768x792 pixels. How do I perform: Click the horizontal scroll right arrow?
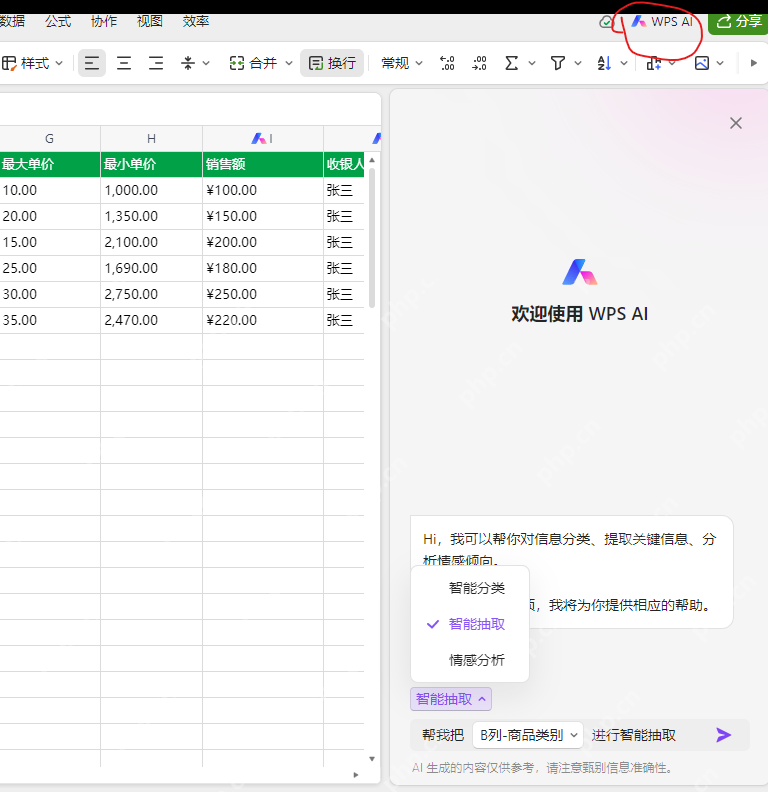tap(356, 775)
